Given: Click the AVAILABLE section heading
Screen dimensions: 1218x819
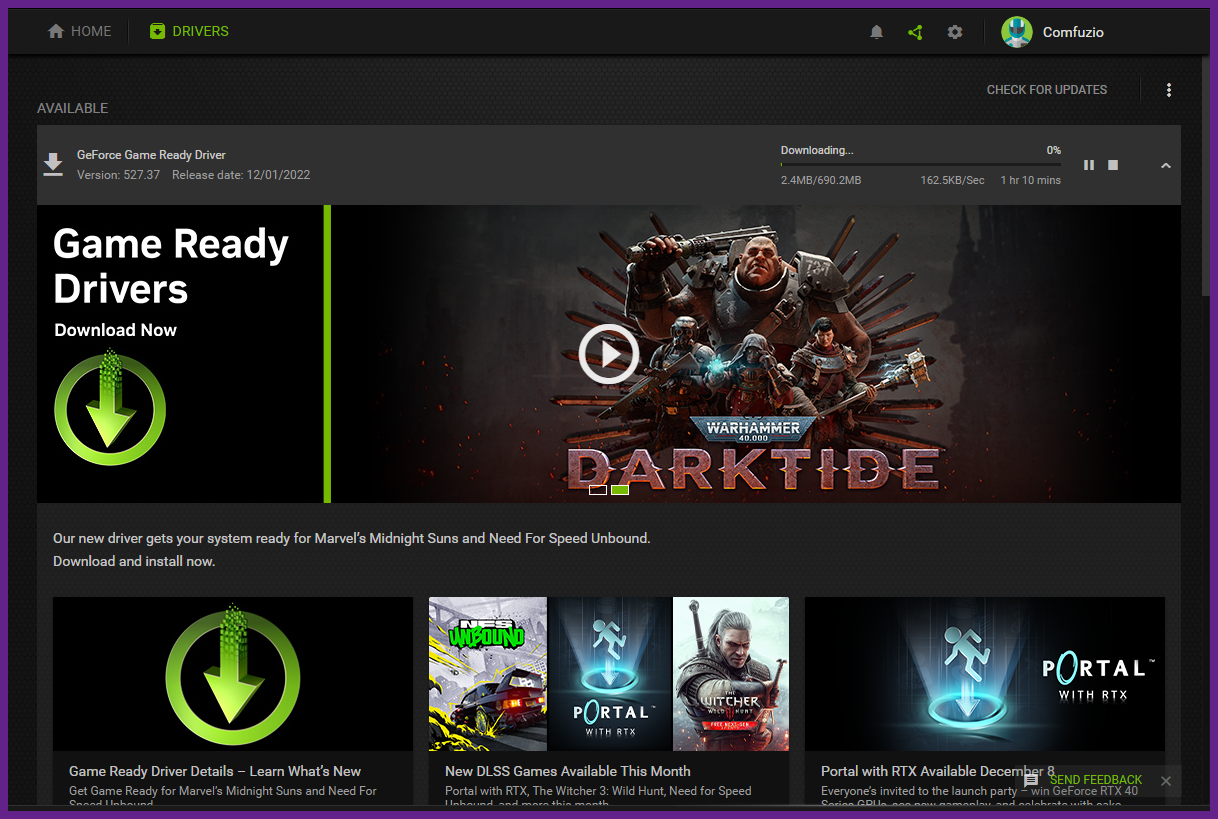Looking at the screenshot, I should click(x=73, y=108).
